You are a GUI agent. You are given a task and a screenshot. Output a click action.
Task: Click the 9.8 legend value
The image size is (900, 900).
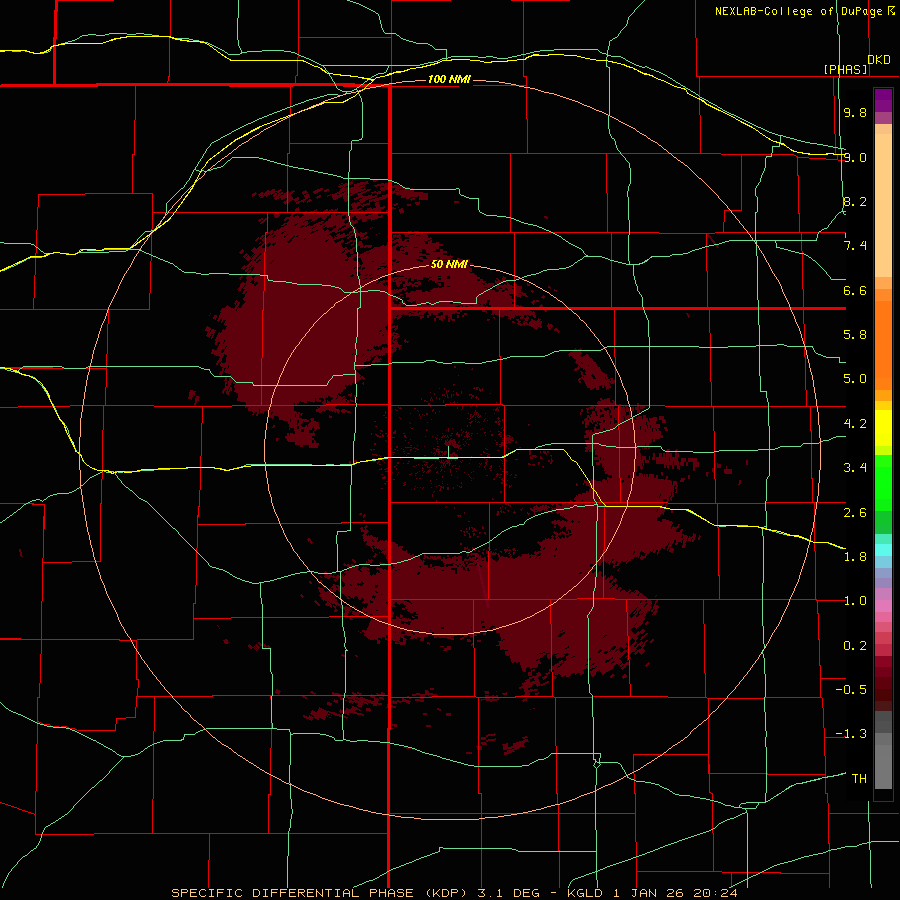coord(855,112)
